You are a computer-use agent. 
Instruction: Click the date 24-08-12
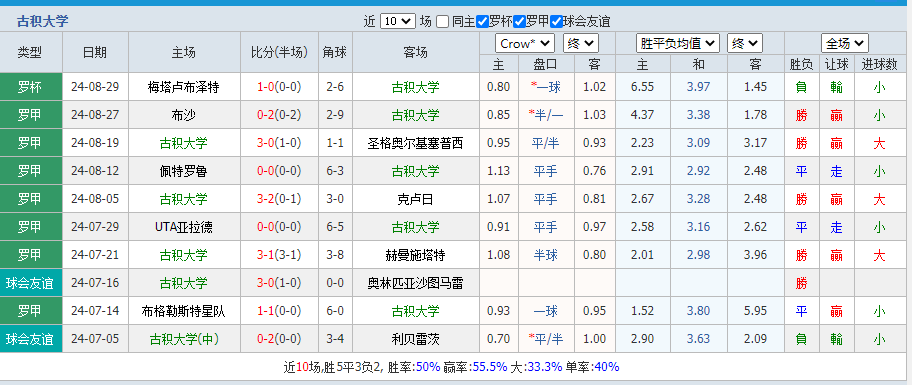click(95, 171)
